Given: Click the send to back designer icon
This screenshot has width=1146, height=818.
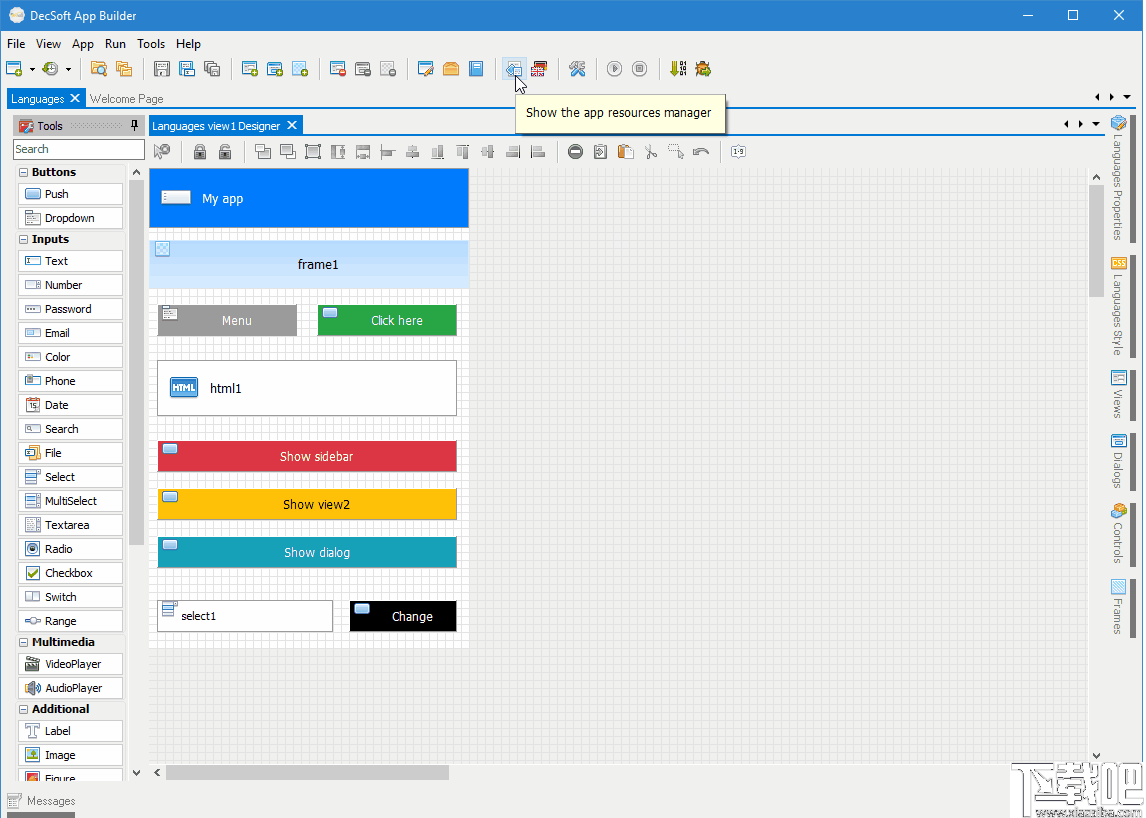Looking at the screenshot, I should (288, 152).
